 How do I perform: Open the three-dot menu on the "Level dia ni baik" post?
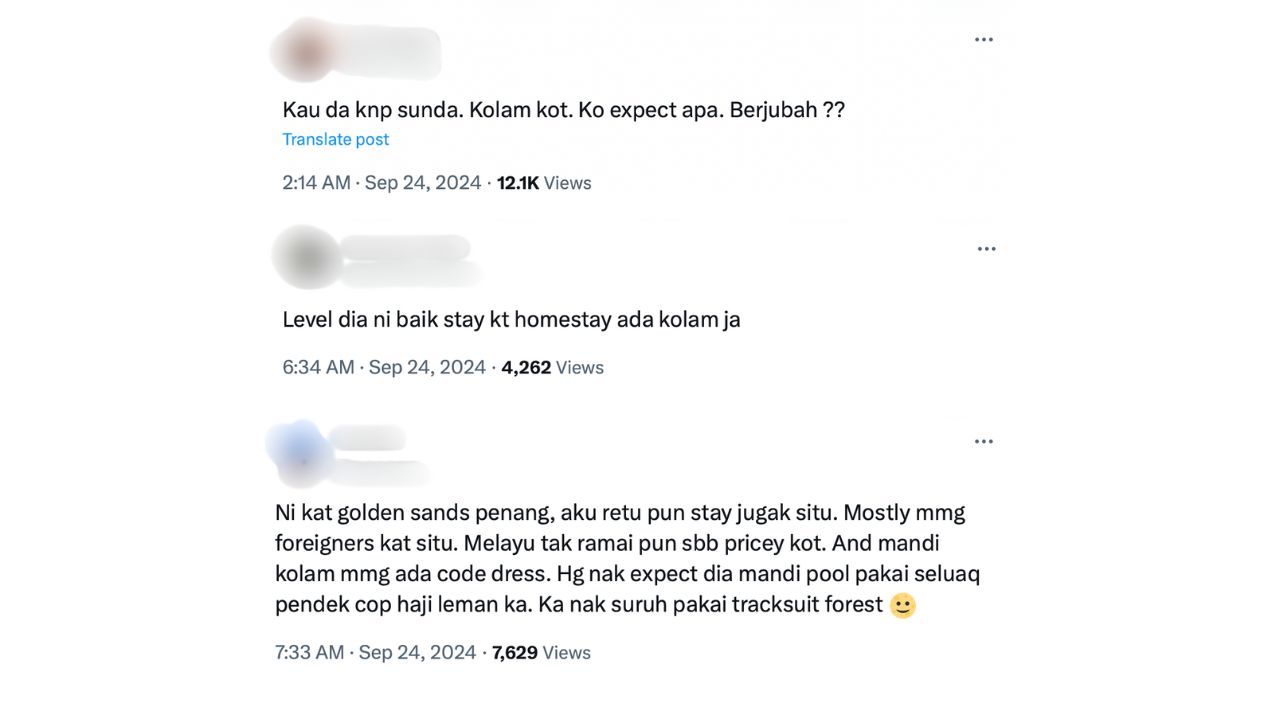click(x=987, y=249)
